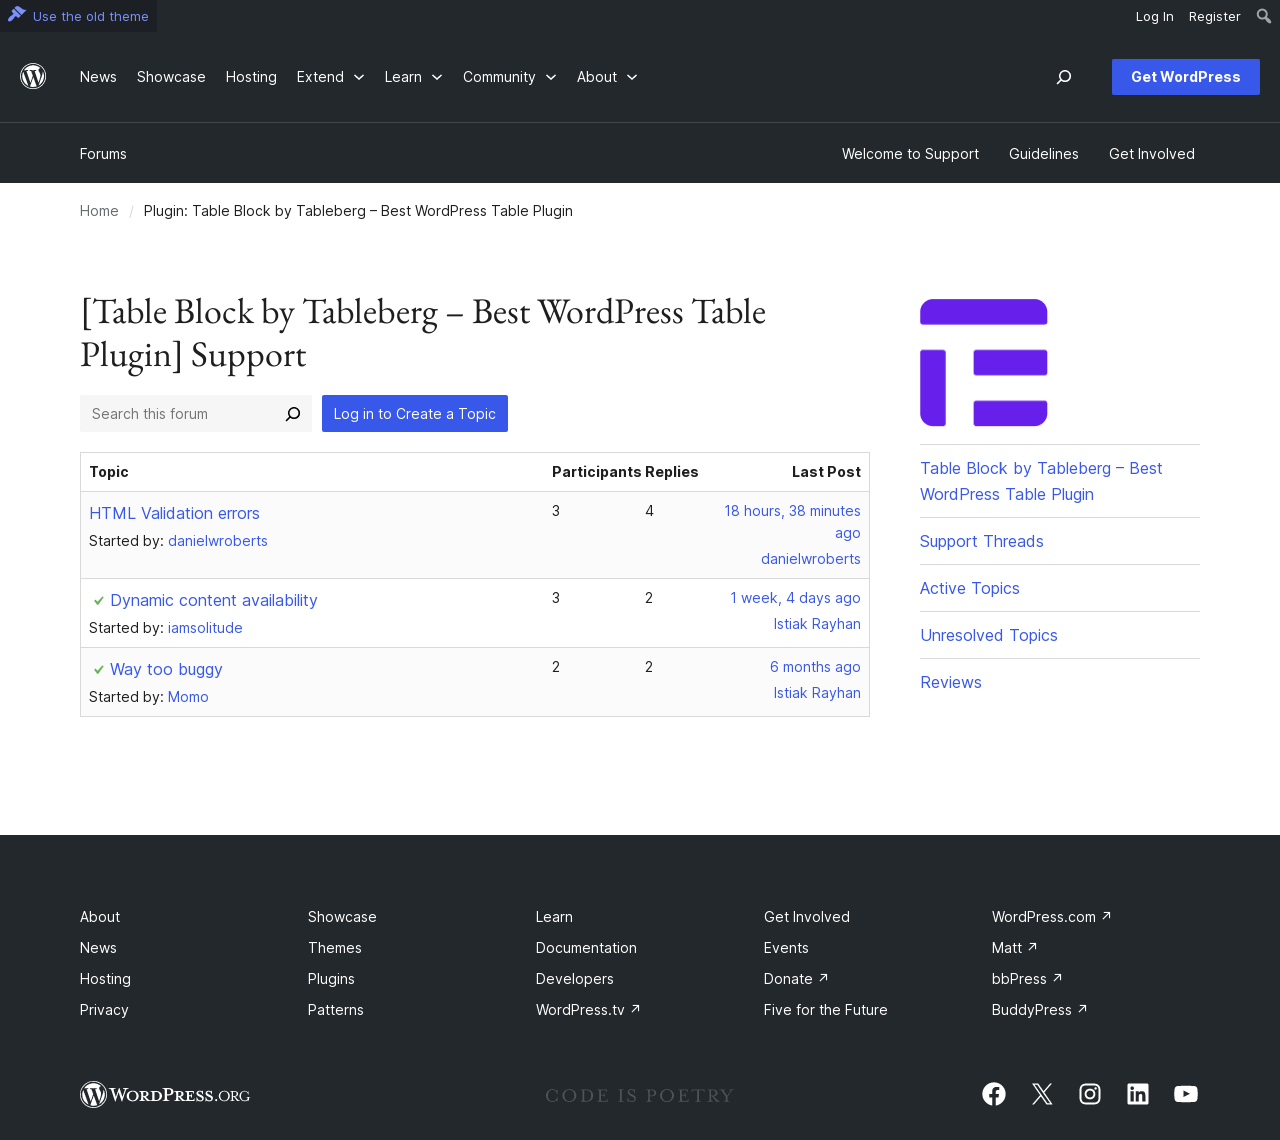Click footer Themes link
The height and width of the screenshot is (1140, 1280).
335,948
